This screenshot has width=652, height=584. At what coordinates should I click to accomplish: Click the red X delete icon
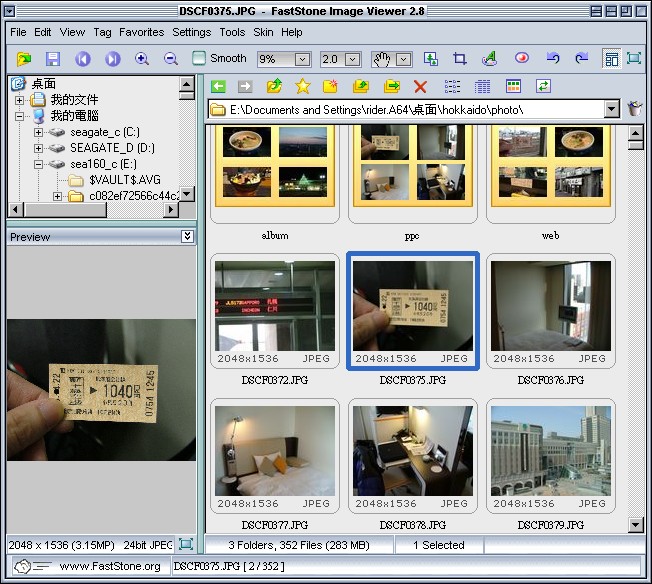click(420, 87)
